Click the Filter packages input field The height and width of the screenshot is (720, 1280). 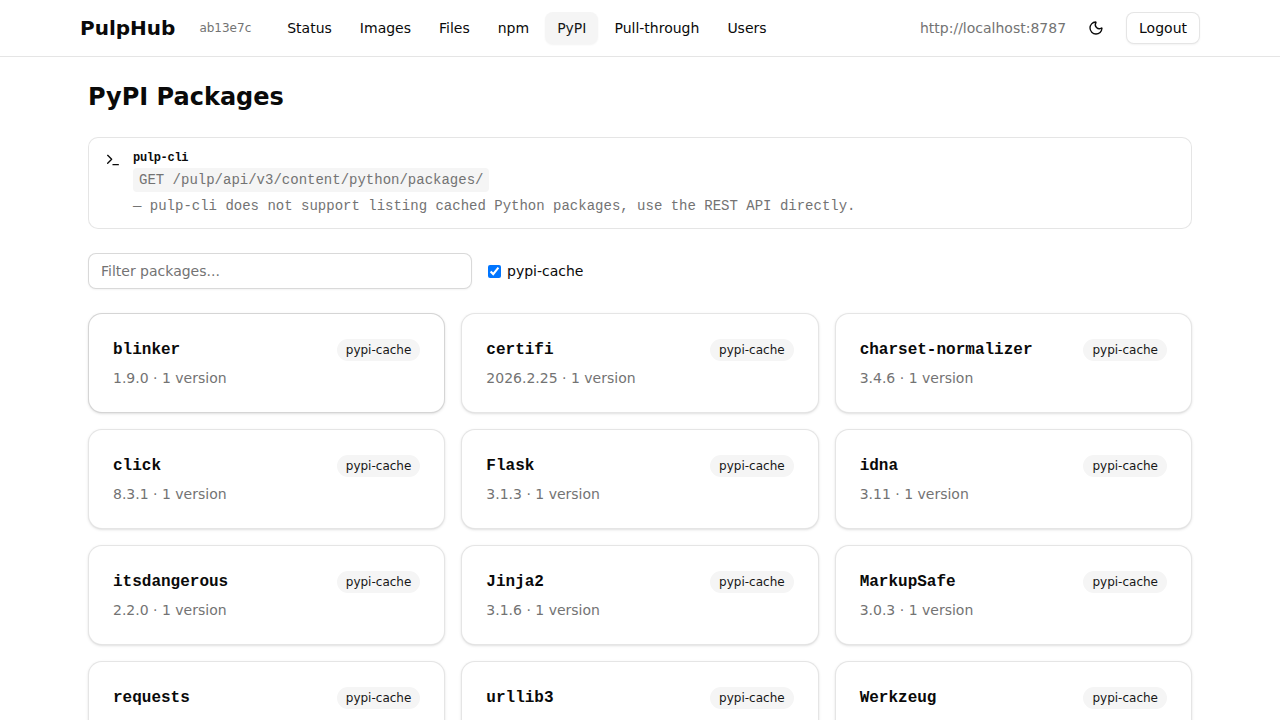(x=279, y=271)
